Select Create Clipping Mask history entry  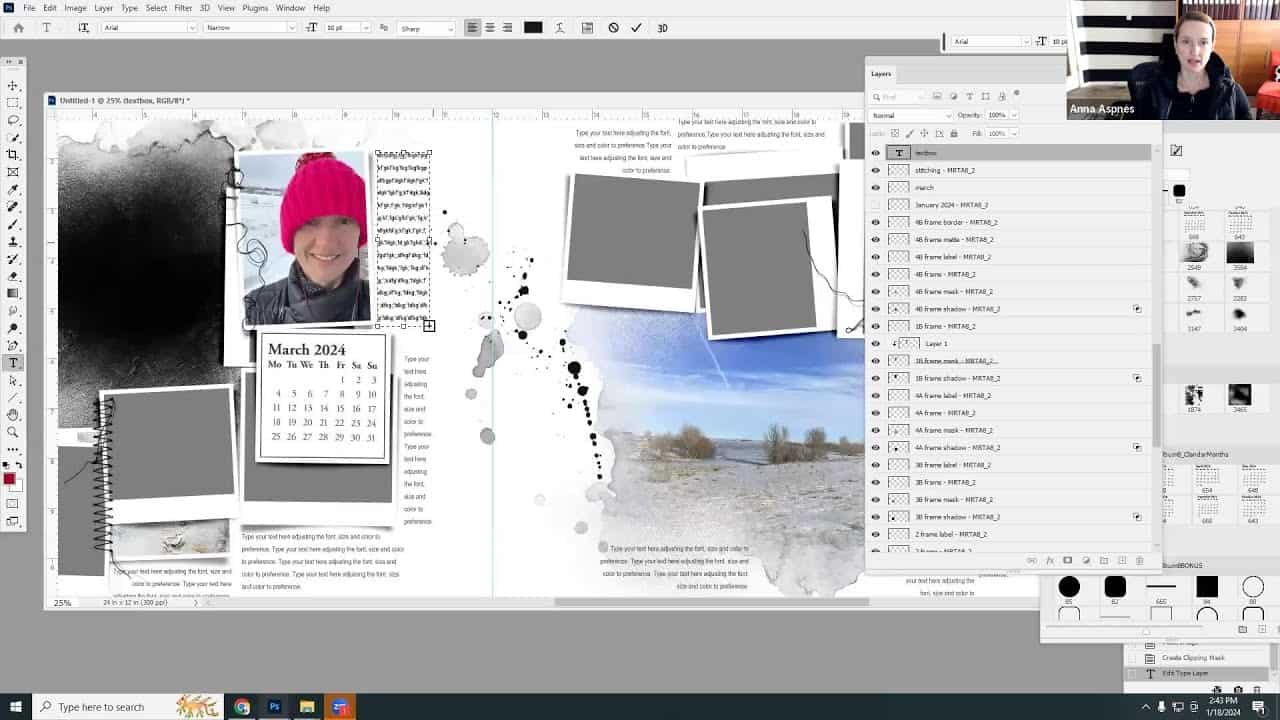[x=1193, y=658]
